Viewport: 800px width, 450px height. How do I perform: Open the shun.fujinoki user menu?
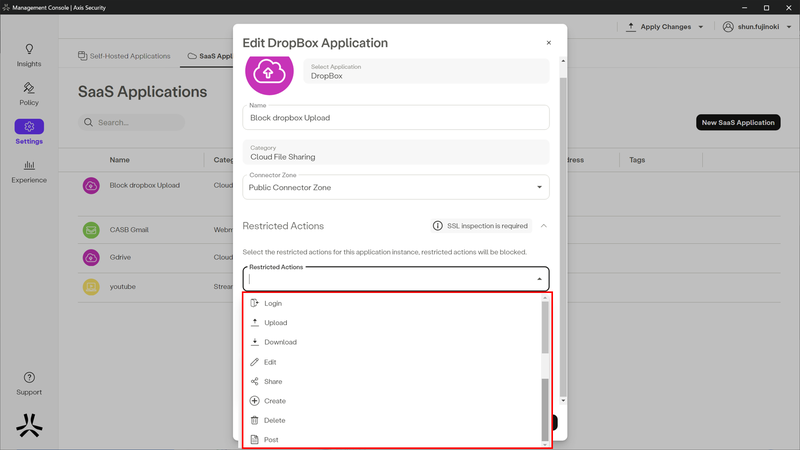(x=757, y=27)
